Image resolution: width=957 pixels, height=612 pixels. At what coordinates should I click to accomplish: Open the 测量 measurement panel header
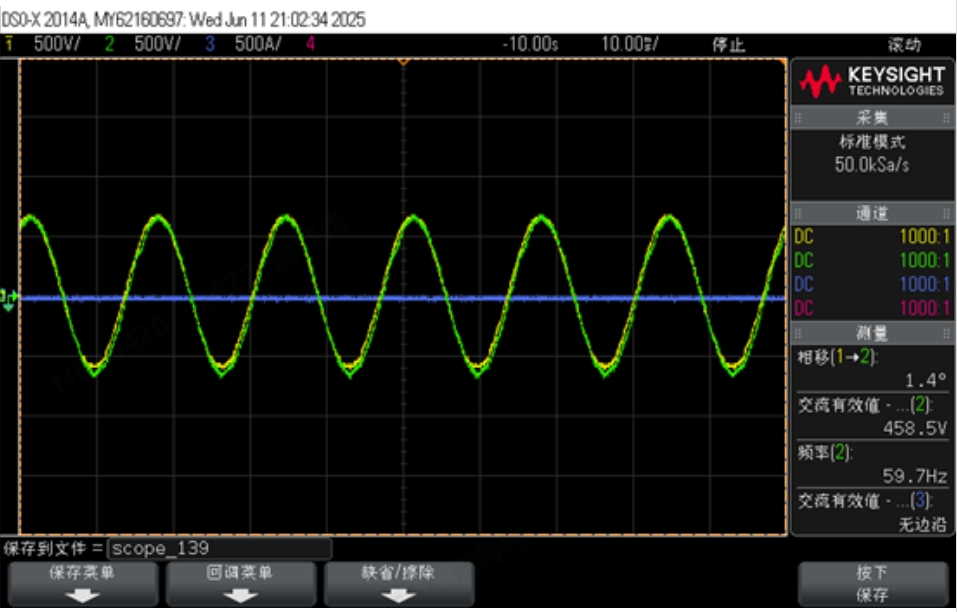tap(873, 333)
